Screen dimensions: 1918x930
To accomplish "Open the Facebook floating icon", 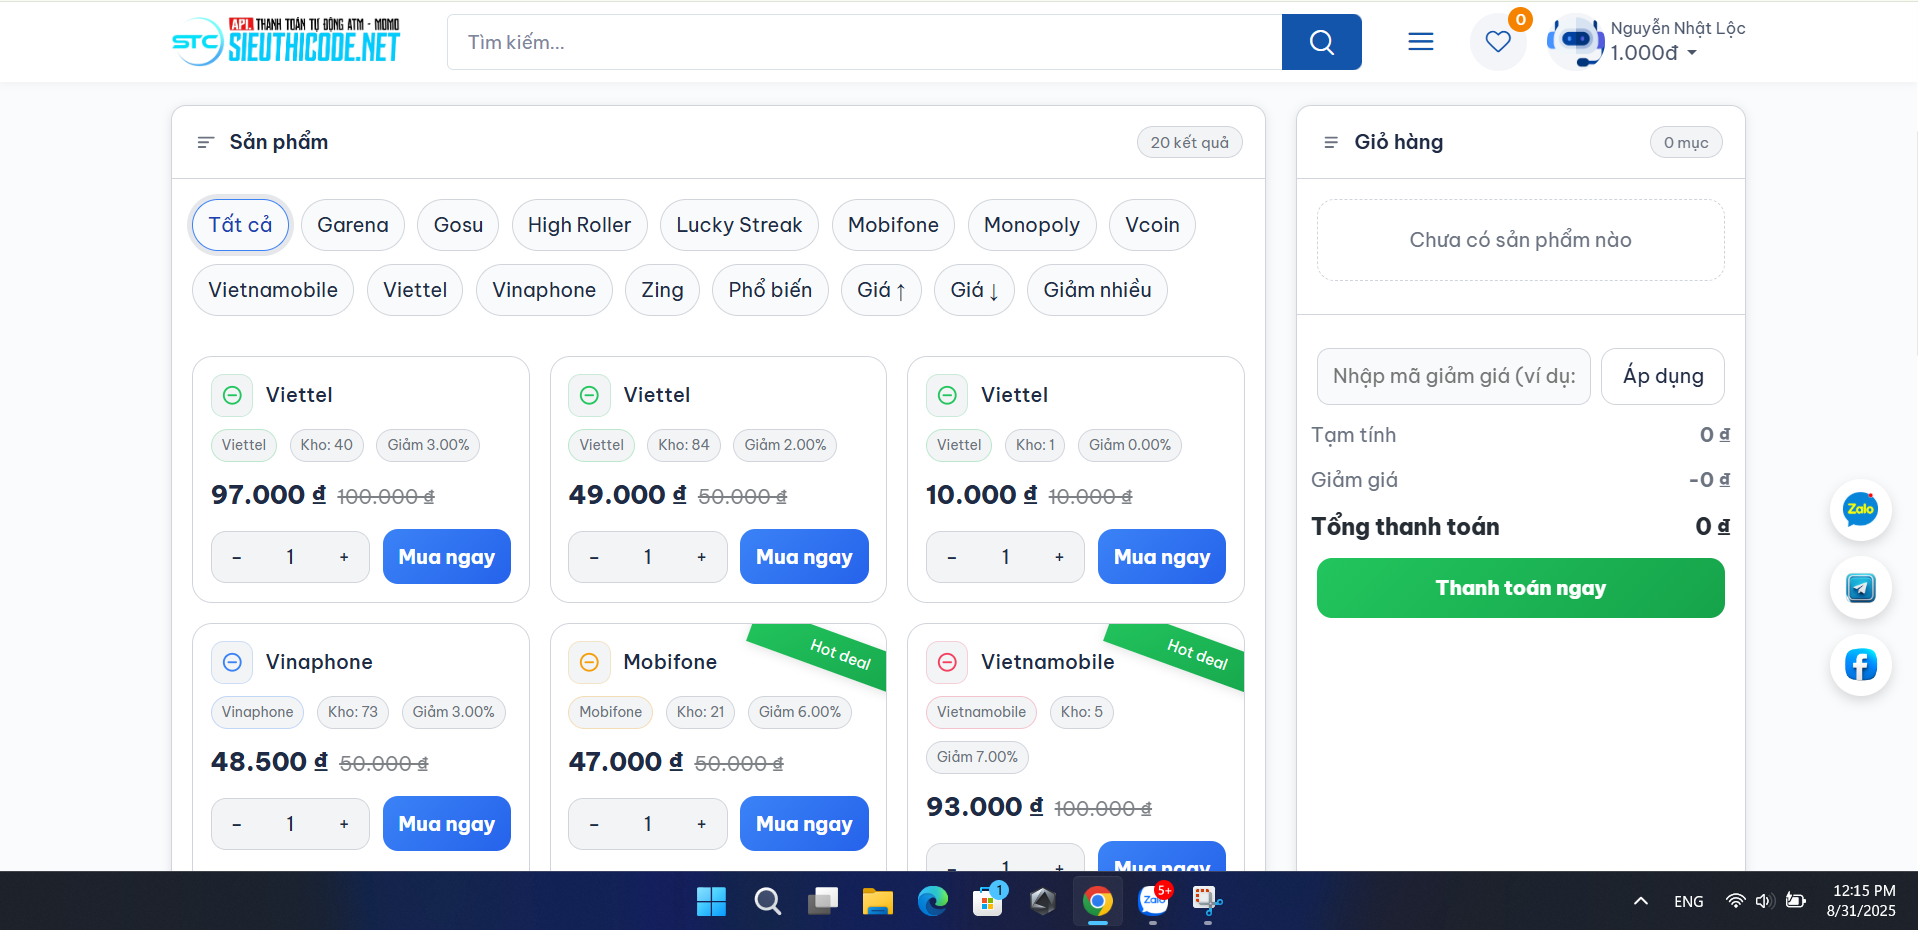I will 1860,665.
